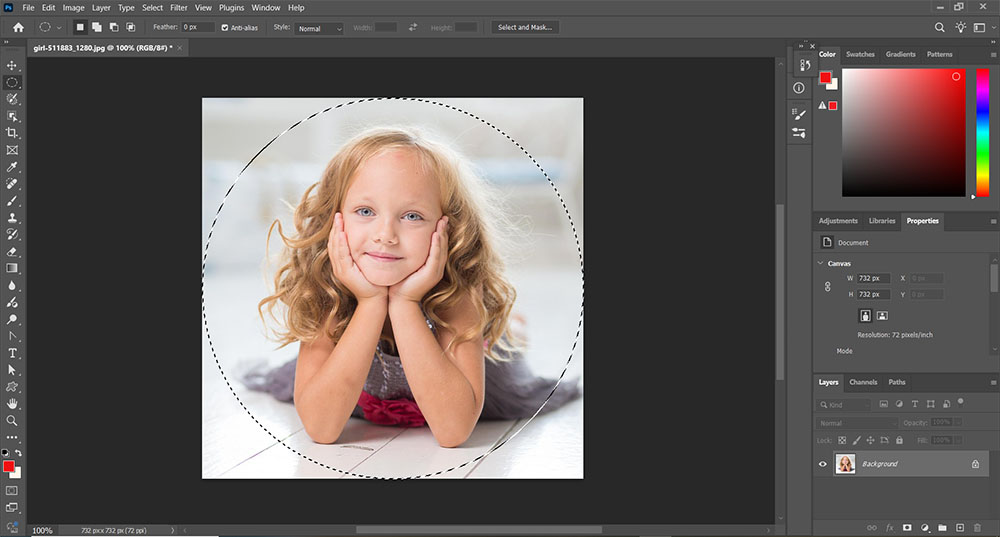Toggle the Anti-alias checkbox

click(224, 28)
